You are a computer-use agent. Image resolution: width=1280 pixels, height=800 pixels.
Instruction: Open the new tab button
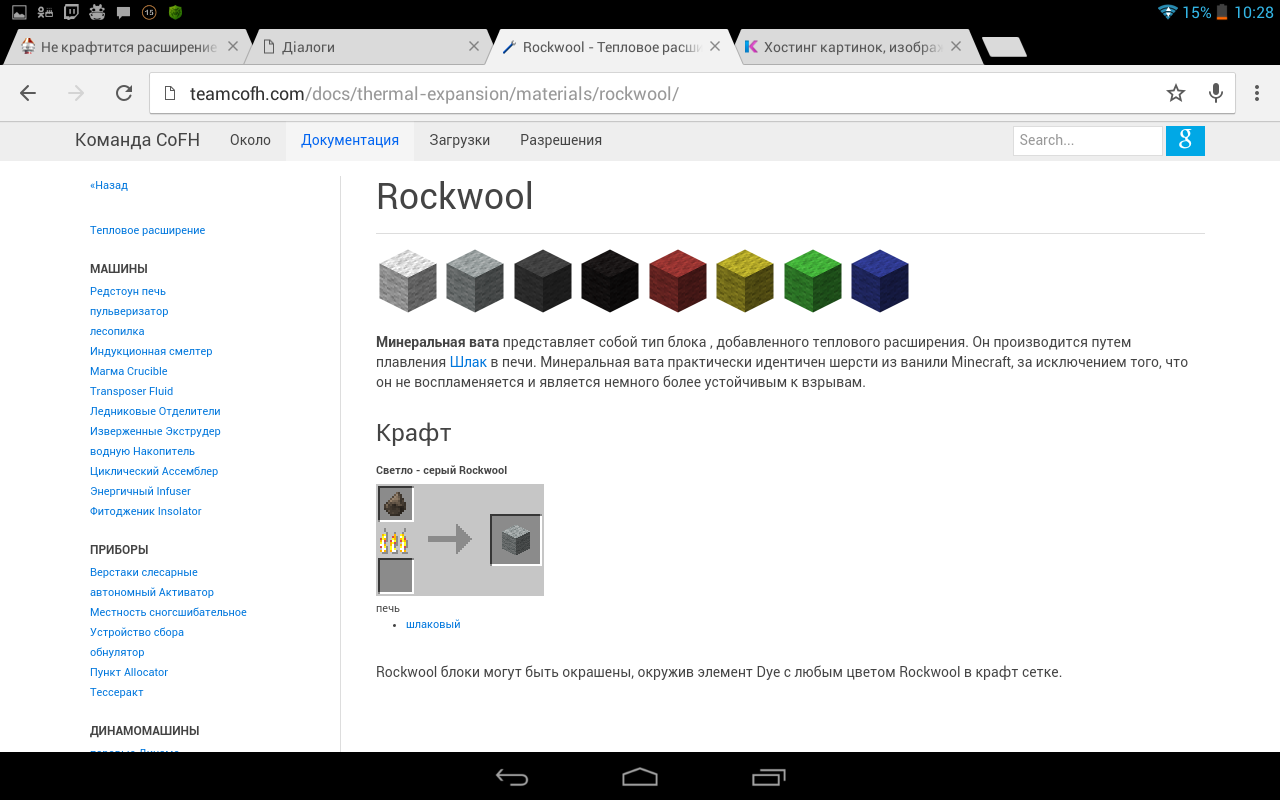tap(1004, 47)
